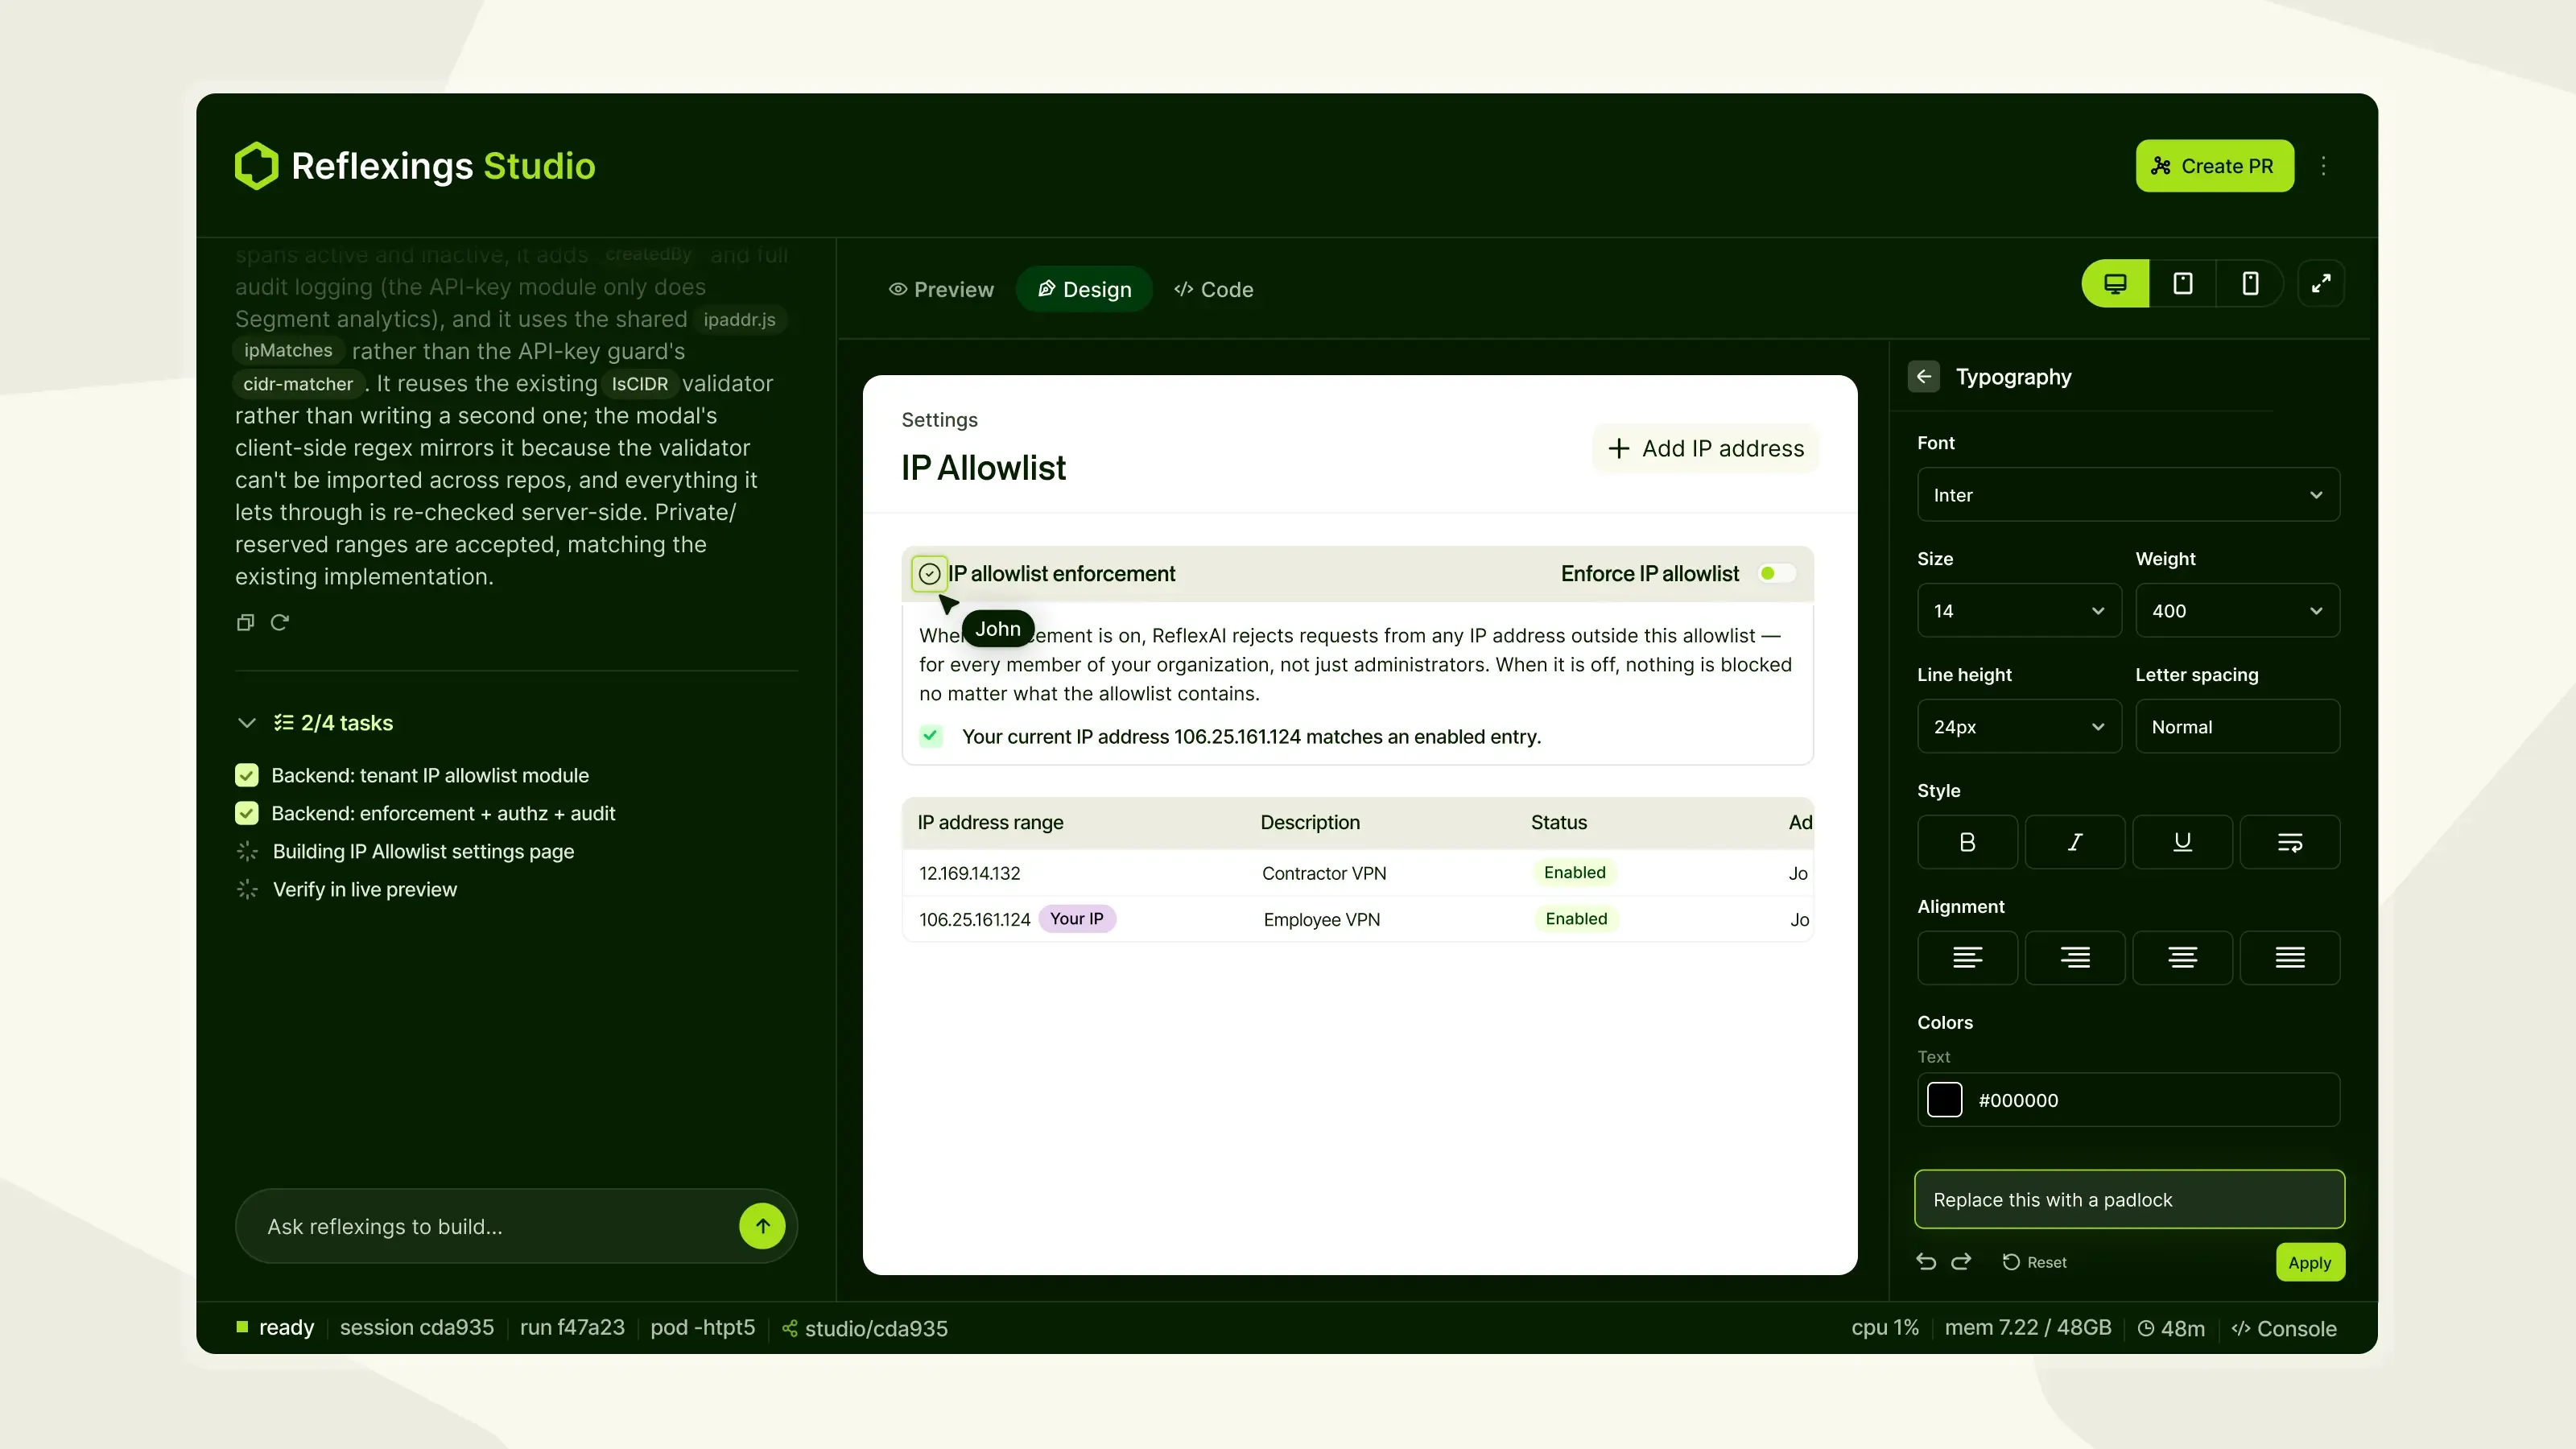The height and width of the screenshot is (1449, 2576).
Task: Click the Enabled status badge for Employee VPN
Action: pos(1575,919)
